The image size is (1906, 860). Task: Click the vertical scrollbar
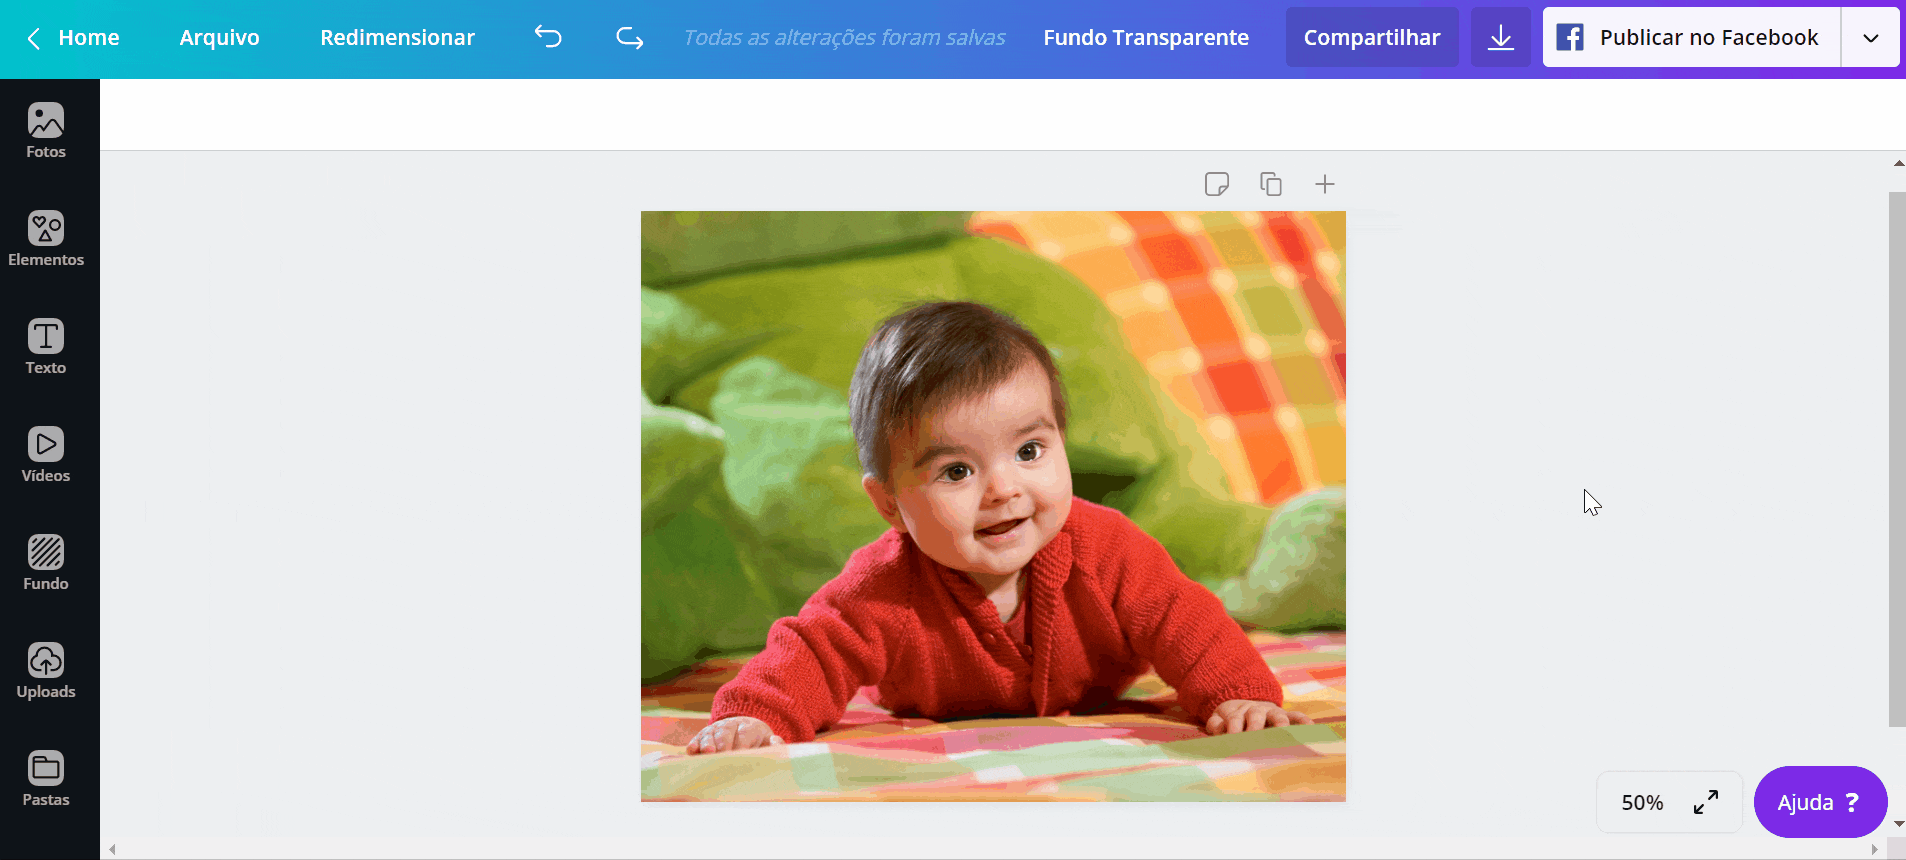(1897, 459)
